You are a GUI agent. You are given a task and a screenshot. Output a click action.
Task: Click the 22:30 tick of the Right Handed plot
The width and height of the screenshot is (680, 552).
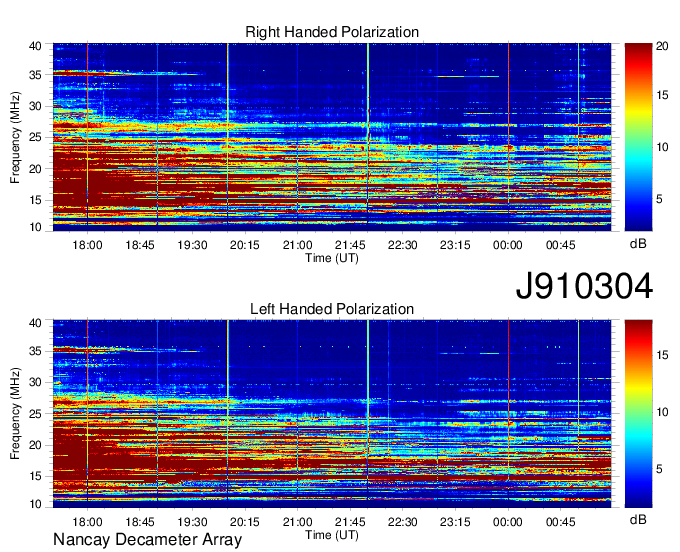pyautogui.click(x=402, y=245)
